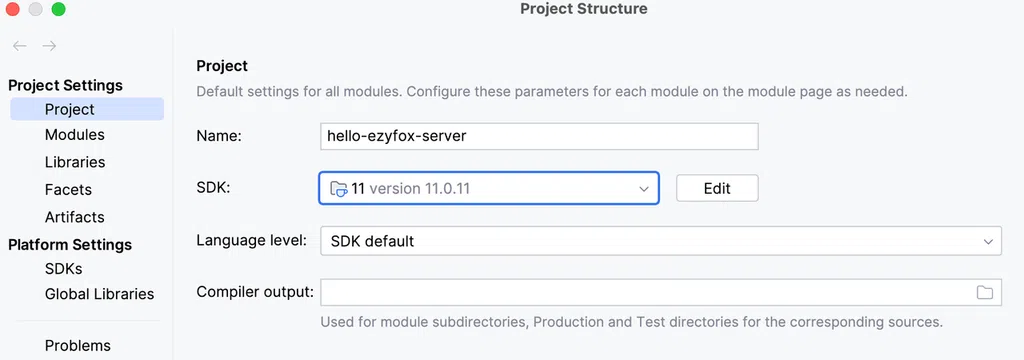Click the Edit button next to SDK
This screenshot has width=1024, height=360.
pos(716,188)
